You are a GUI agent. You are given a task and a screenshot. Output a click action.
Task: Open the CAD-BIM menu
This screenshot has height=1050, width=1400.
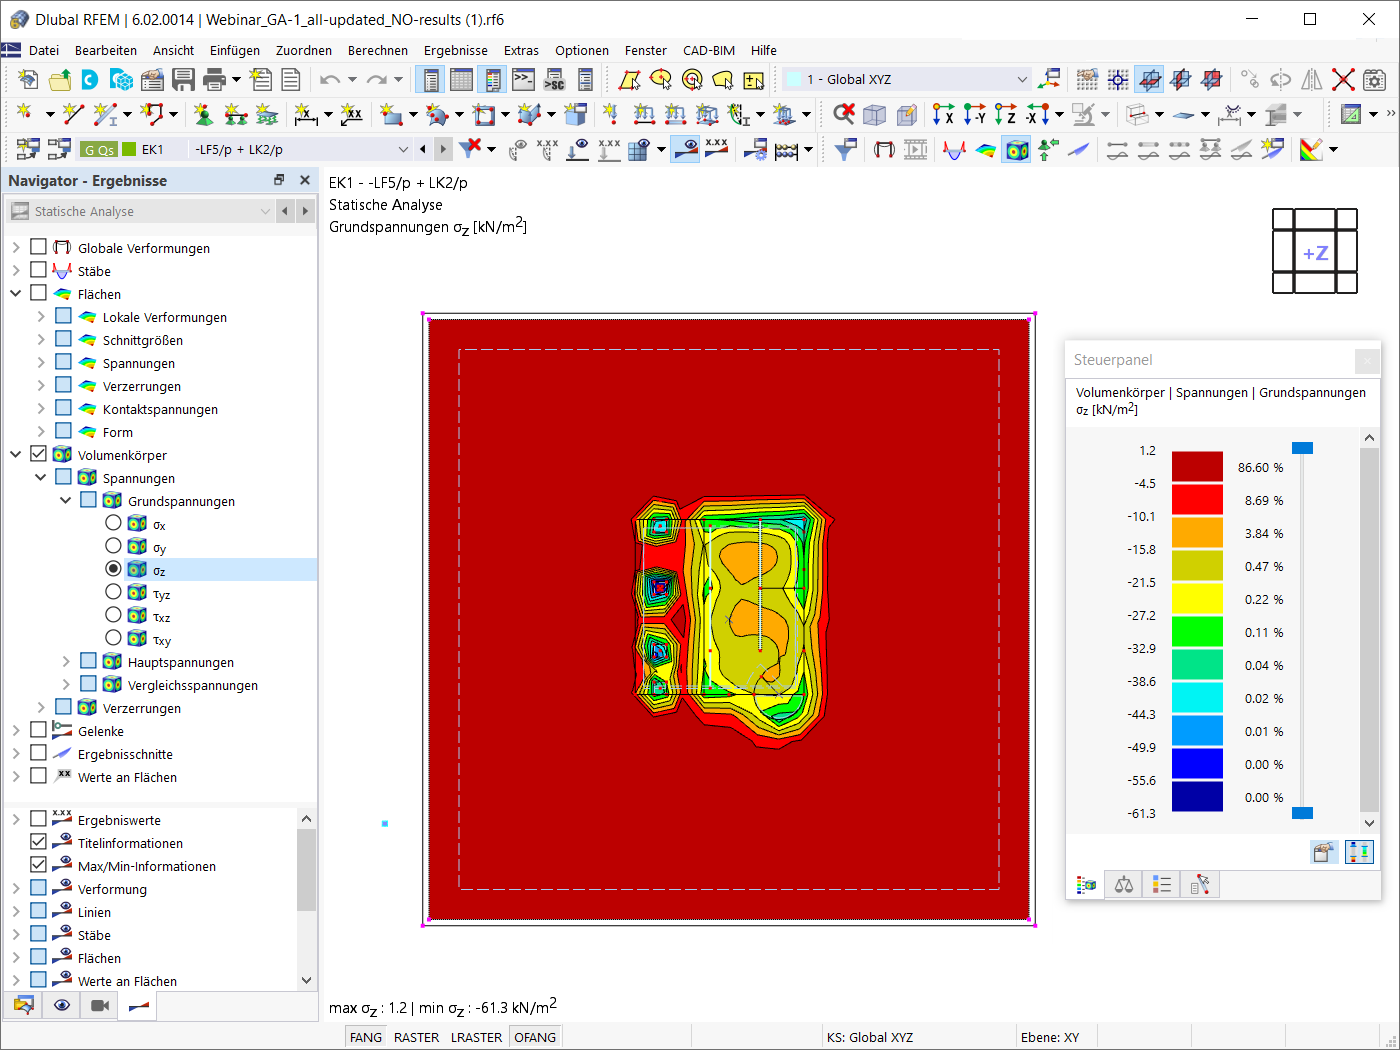[x=709, y=50]
